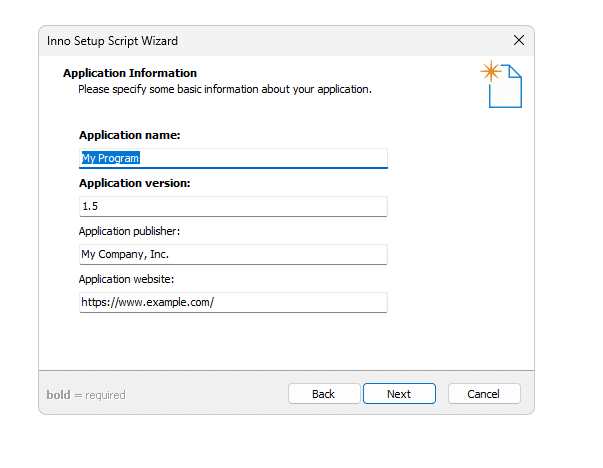This screenshot has width=603, height=468.
Task: Click the 'bold = required' legend text
Action: 86,395
